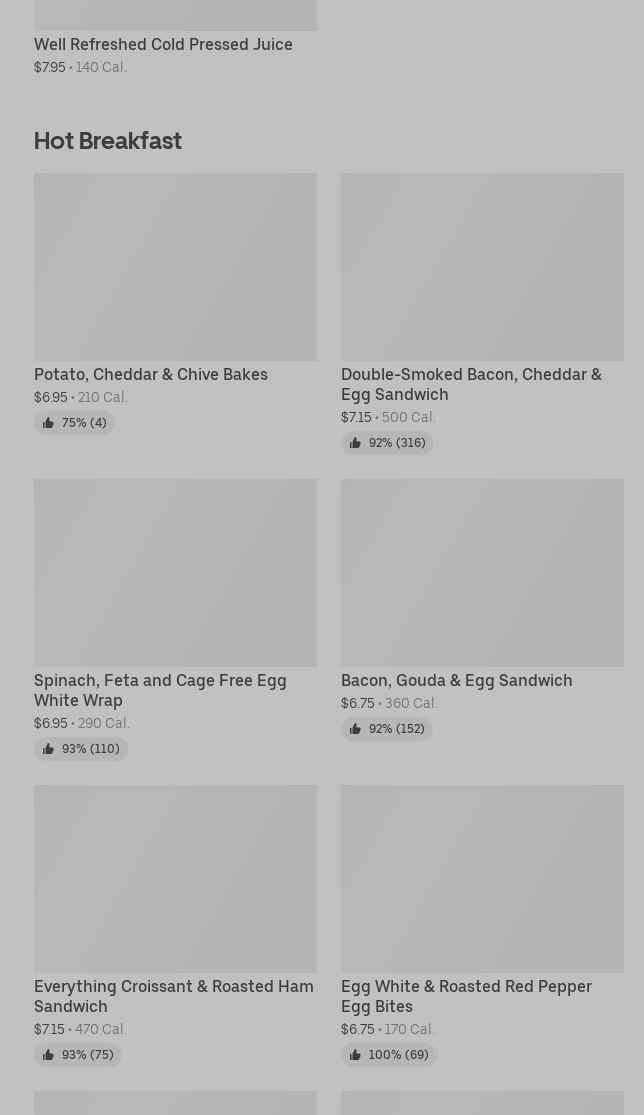Click thumbs-up icon under Potato, Cheddar & Chive Bakes

click(48, 423)
